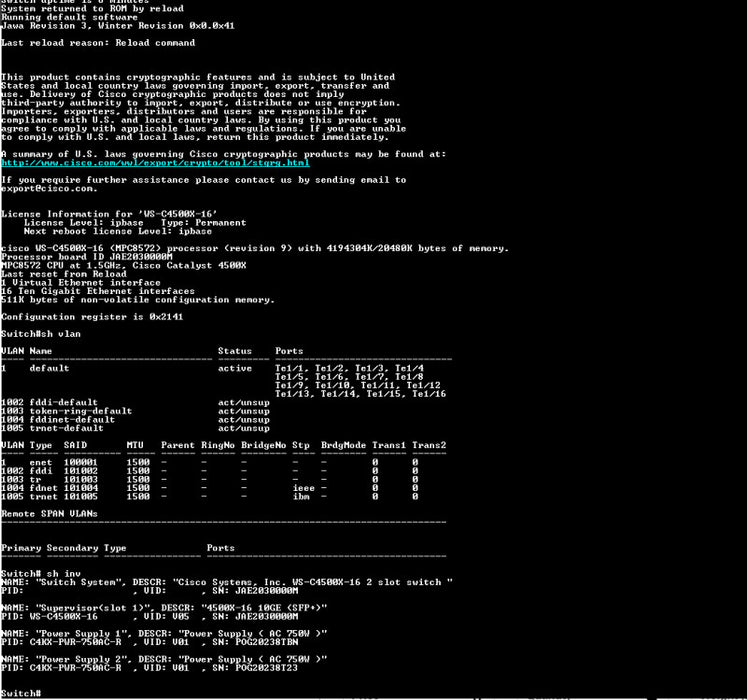Select the 'Jawa Revision 3, Winter Revision' line
This screenshot has height=700, width=747.
tap(118, 26)
